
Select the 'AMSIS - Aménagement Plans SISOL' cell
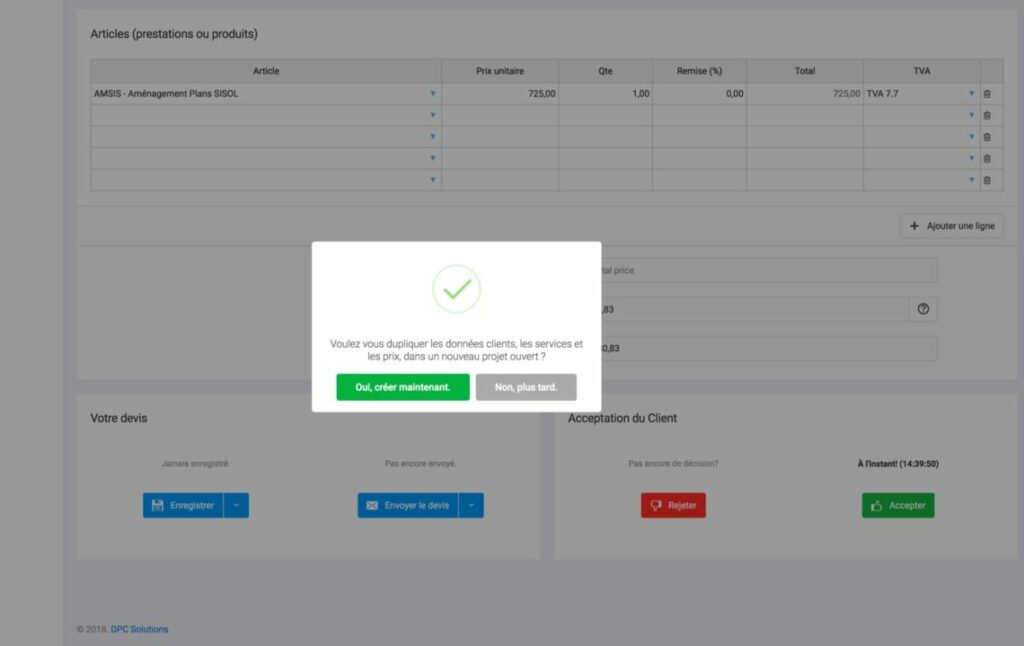pos(266,93)
